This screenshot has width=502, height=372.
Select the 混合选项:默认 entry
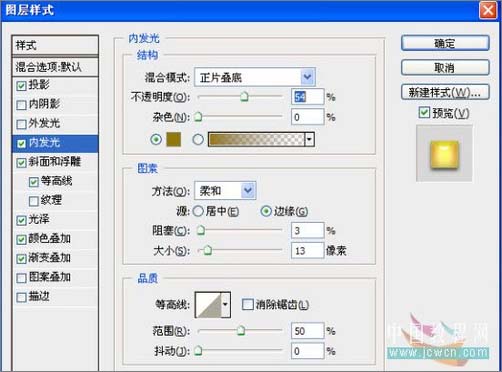coord(55,67)
